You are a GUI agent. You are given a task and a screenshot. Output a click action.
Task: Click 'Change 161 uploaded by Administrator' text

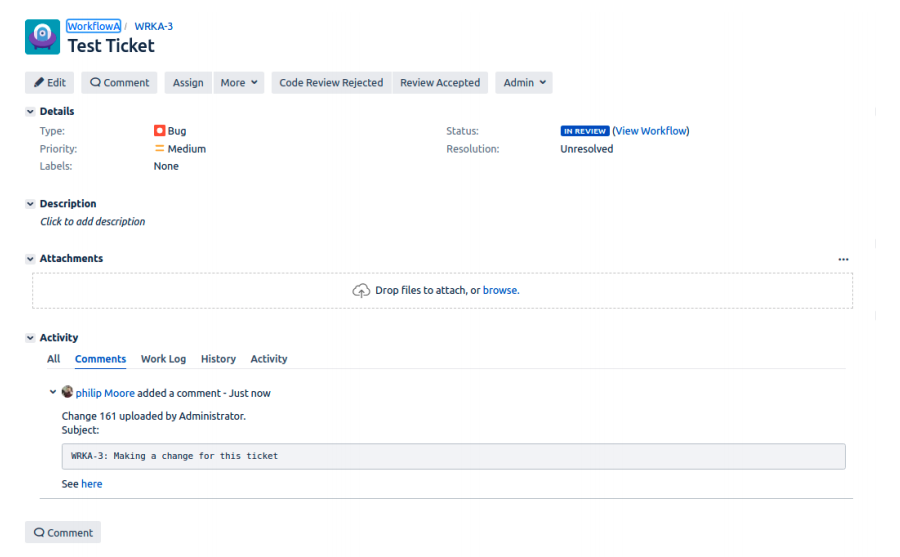[154, 416]
